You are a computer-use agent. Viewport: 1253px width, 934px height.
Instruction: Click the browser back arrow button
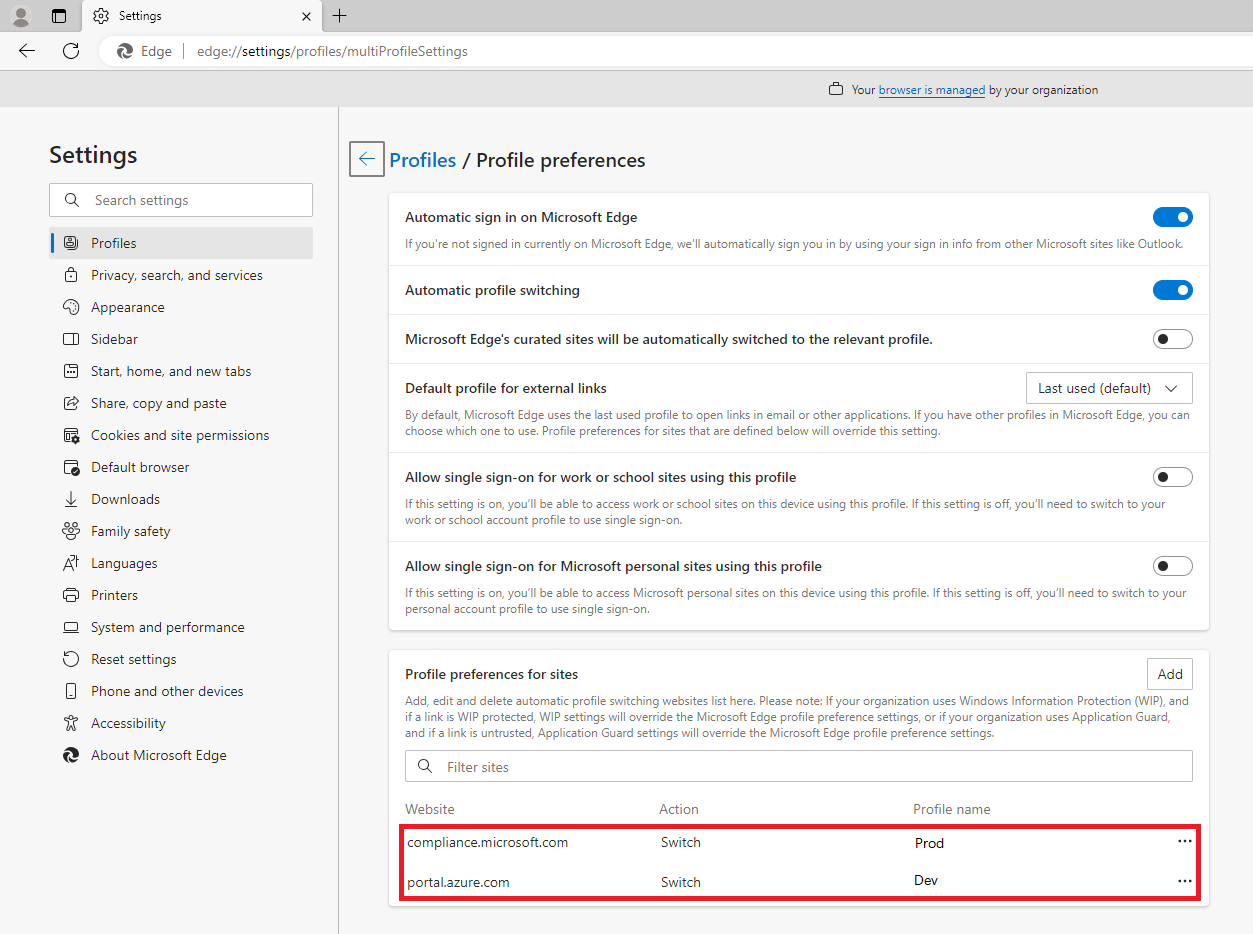(x=27, y=51)
